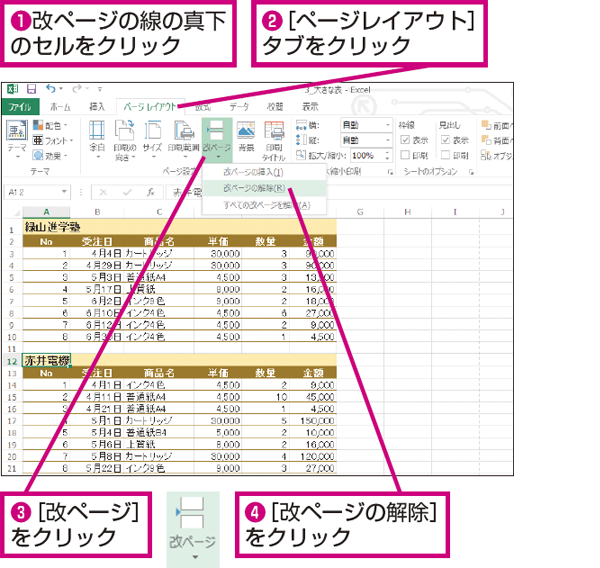Expand the Name Box dropdown arrow

[x=64, y=192]
